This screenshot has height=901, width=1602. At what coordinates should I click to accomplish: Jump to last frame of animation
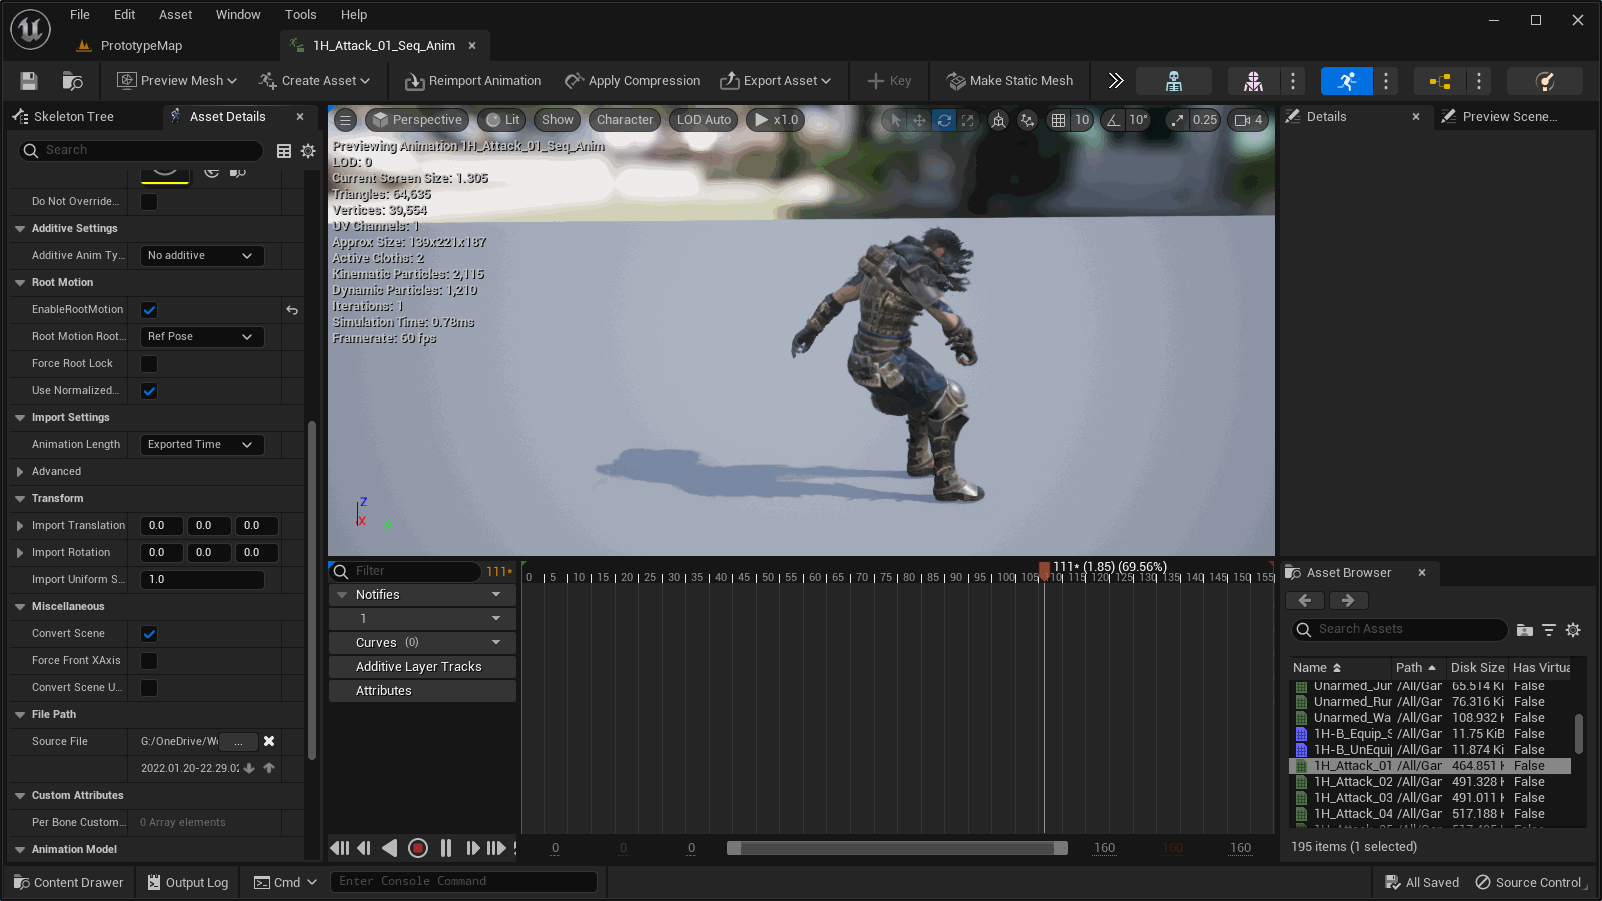pyautogui.click(x=496, y=848)
